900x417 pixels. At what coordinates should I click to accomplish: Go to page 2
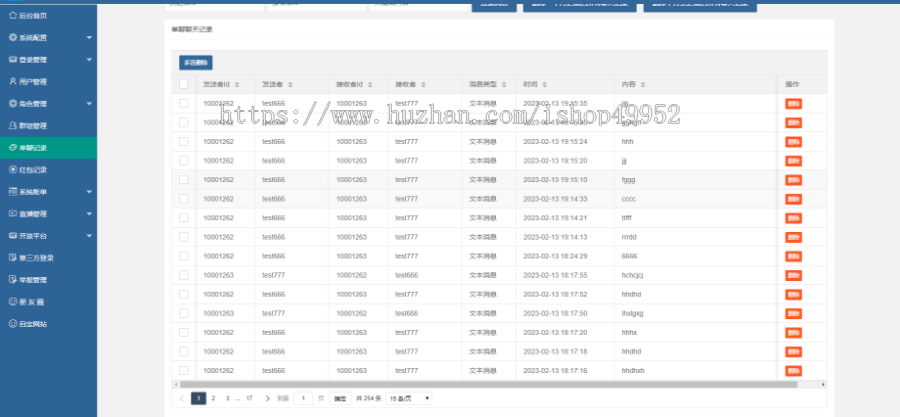(213, 398)
